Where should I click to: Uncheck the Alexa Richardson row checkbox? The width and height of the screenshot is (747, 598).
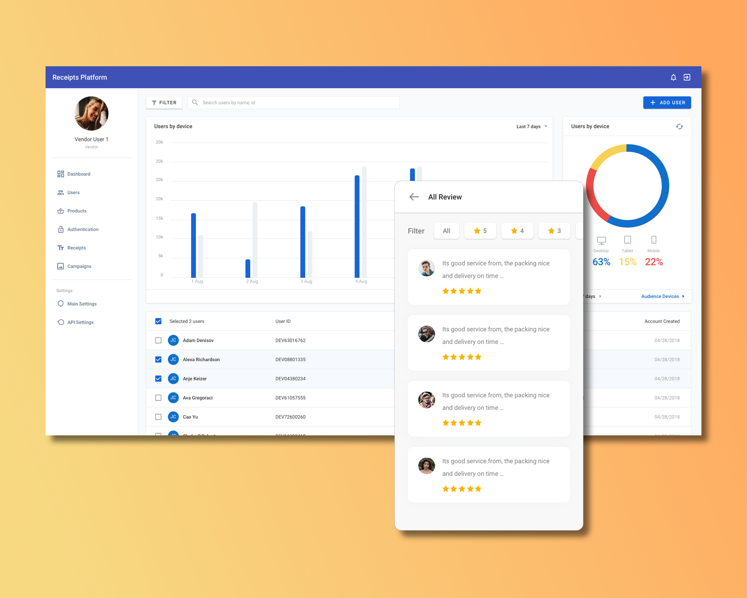(x=158, y=359)
